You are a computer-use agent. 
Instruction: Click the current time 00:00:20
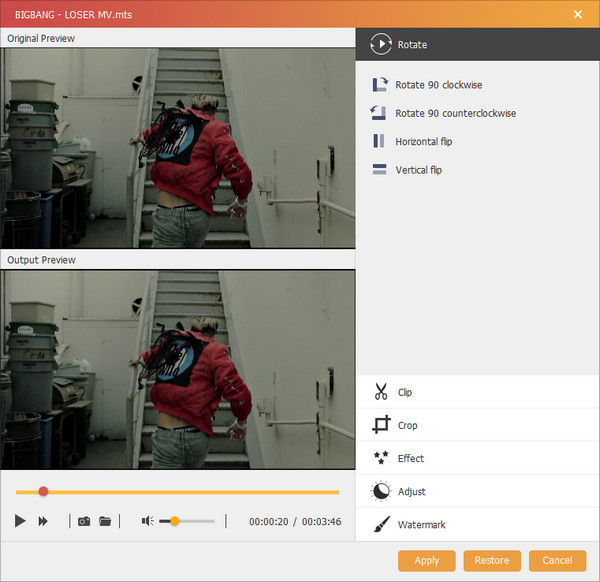(x=269, y=522)
